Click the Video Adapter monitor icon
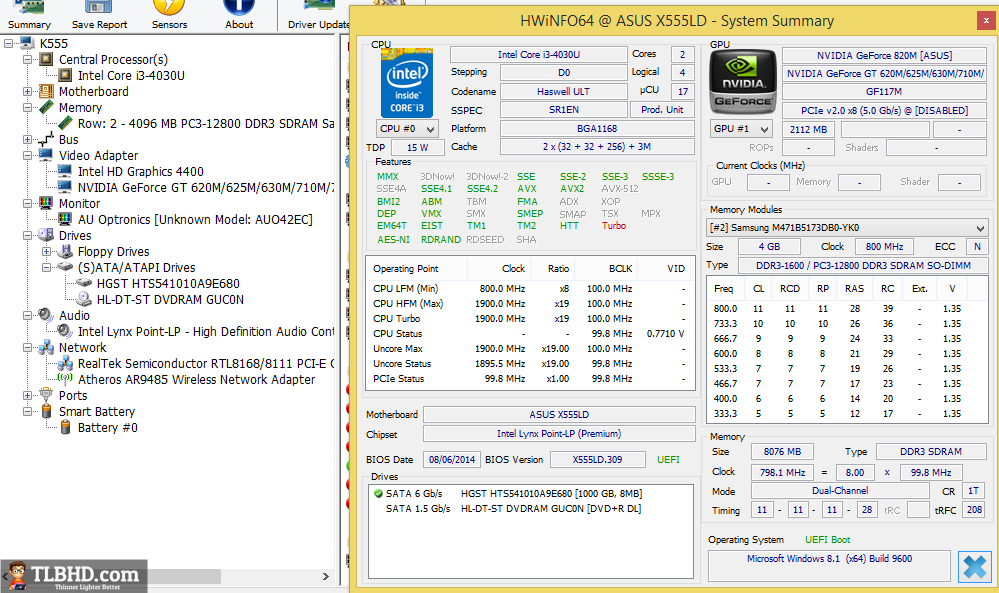The height and width of the screenshot is (593, 999). click(46, 155)
